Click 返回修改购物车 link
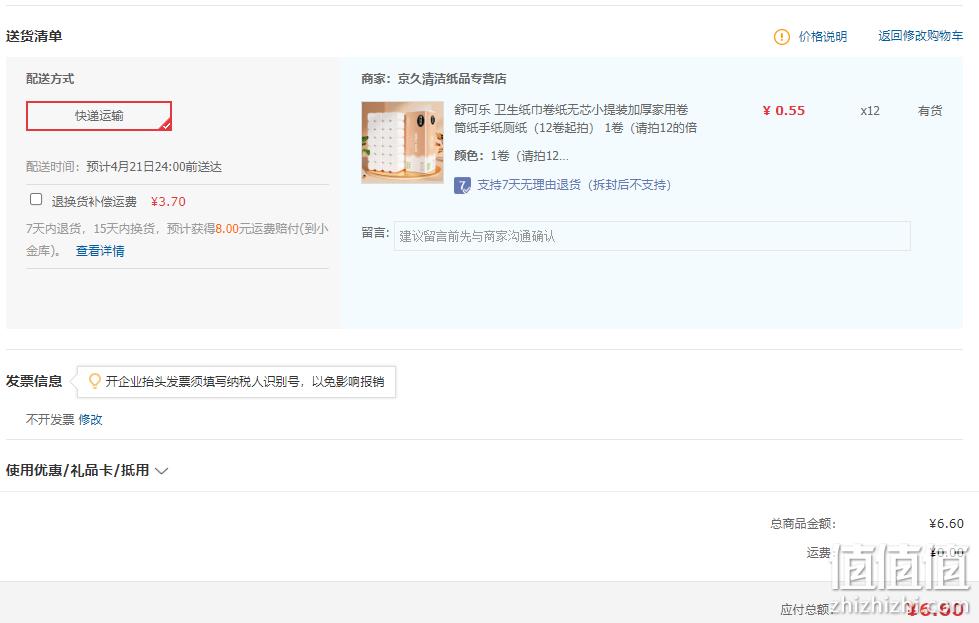979x623 pixels. 920,36
